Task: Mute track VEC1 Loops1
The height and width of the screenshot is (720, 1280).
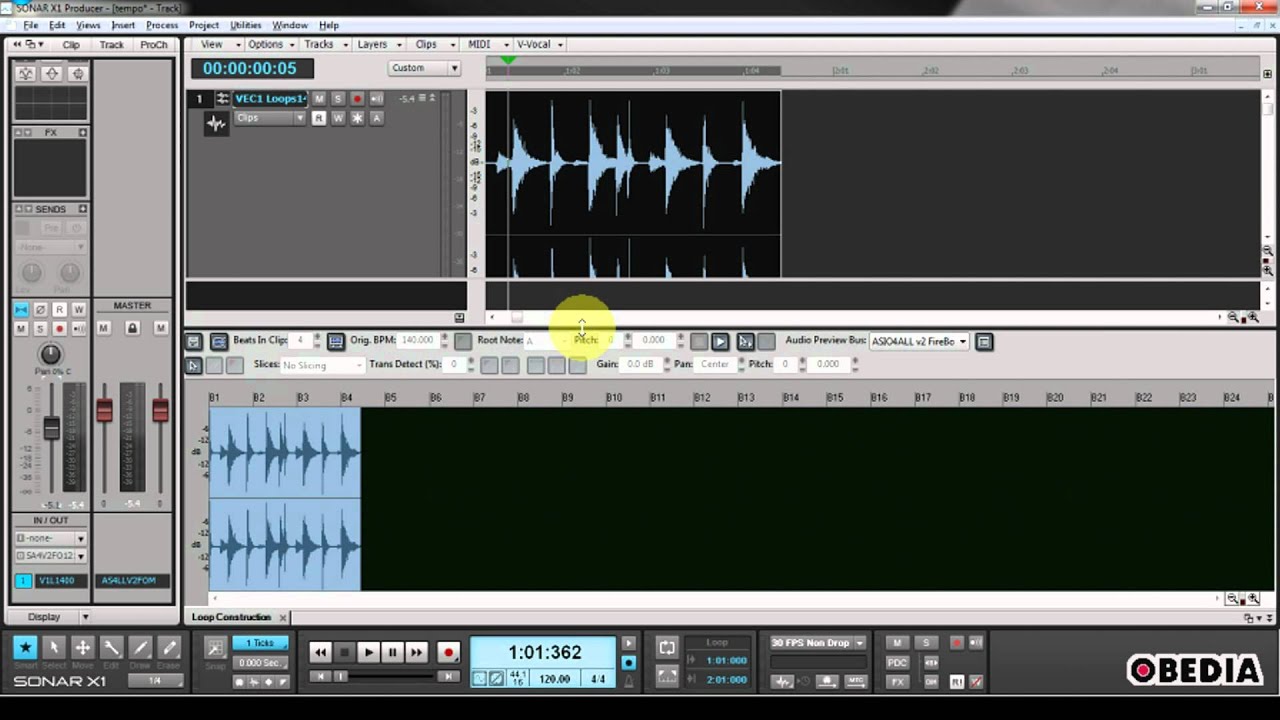Action: (319, 98)
